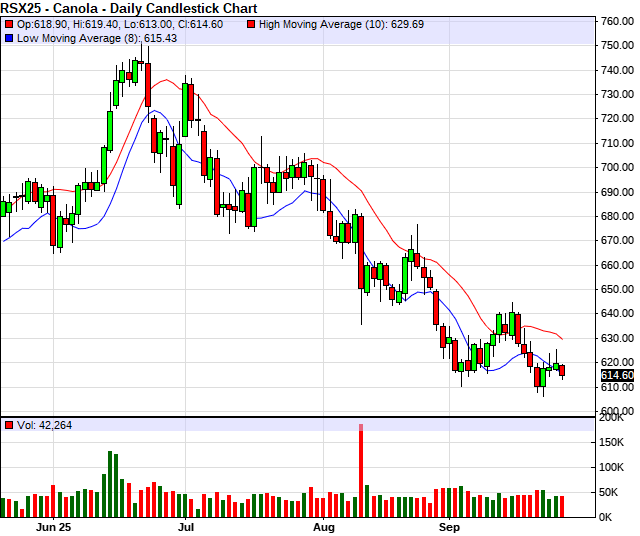
Task: Click the blue Low Moving Average legend swatch
Action: (9, 37)
